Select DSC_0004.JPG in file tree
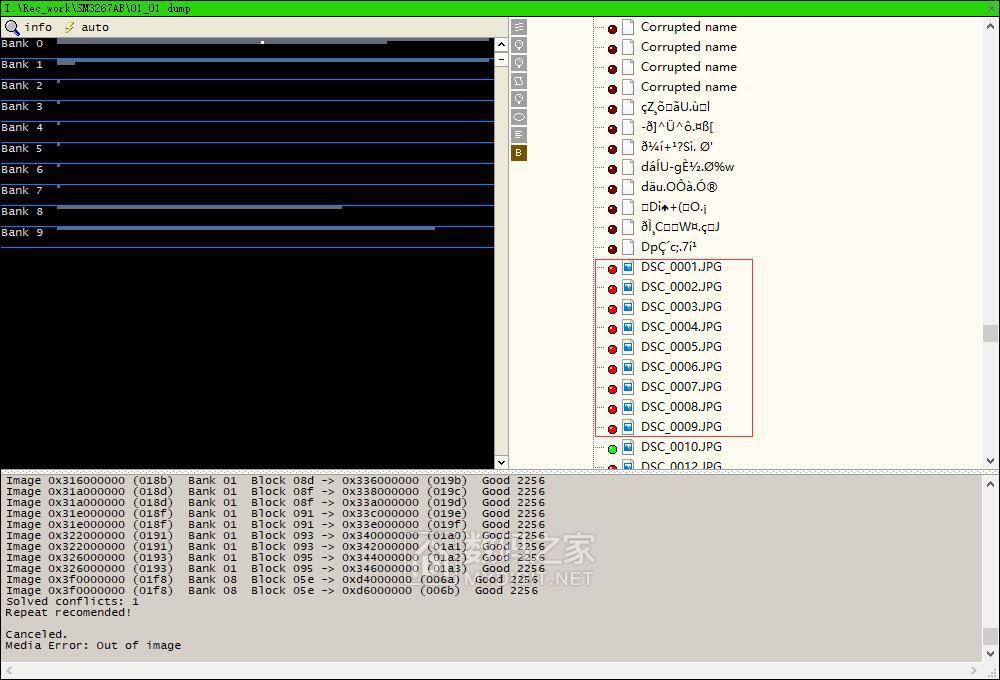The image size is (1000, 680). 681,327
